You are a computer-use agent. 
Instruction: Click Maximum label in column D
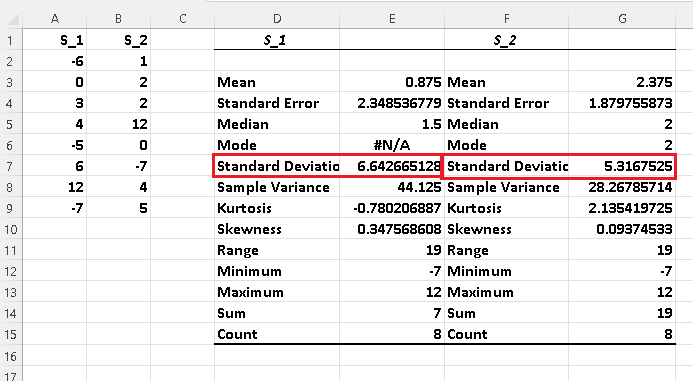coord(250,293)
